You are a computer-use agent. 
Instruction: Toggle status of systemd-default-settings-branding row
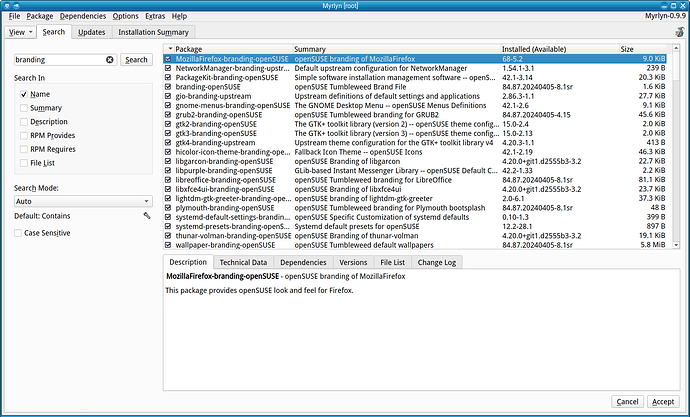(168, 217)
